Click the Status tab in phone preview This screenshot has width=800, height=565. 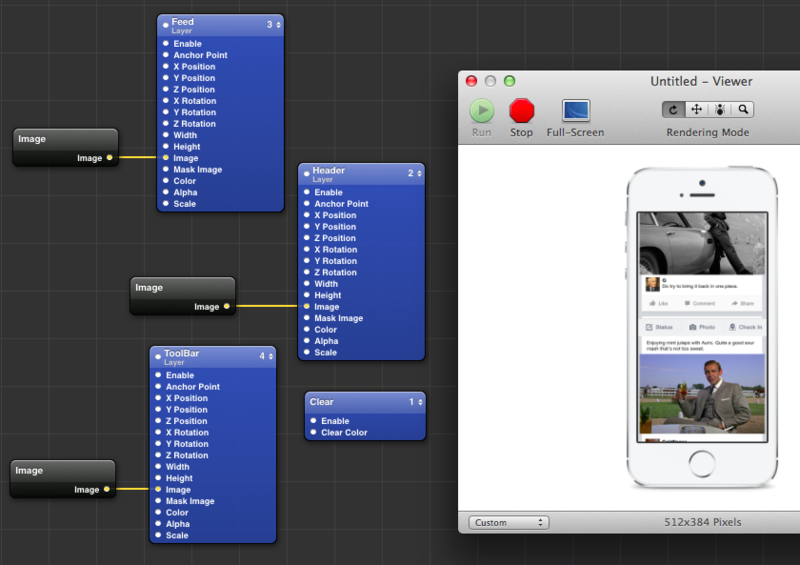click(x=659, y=327)
